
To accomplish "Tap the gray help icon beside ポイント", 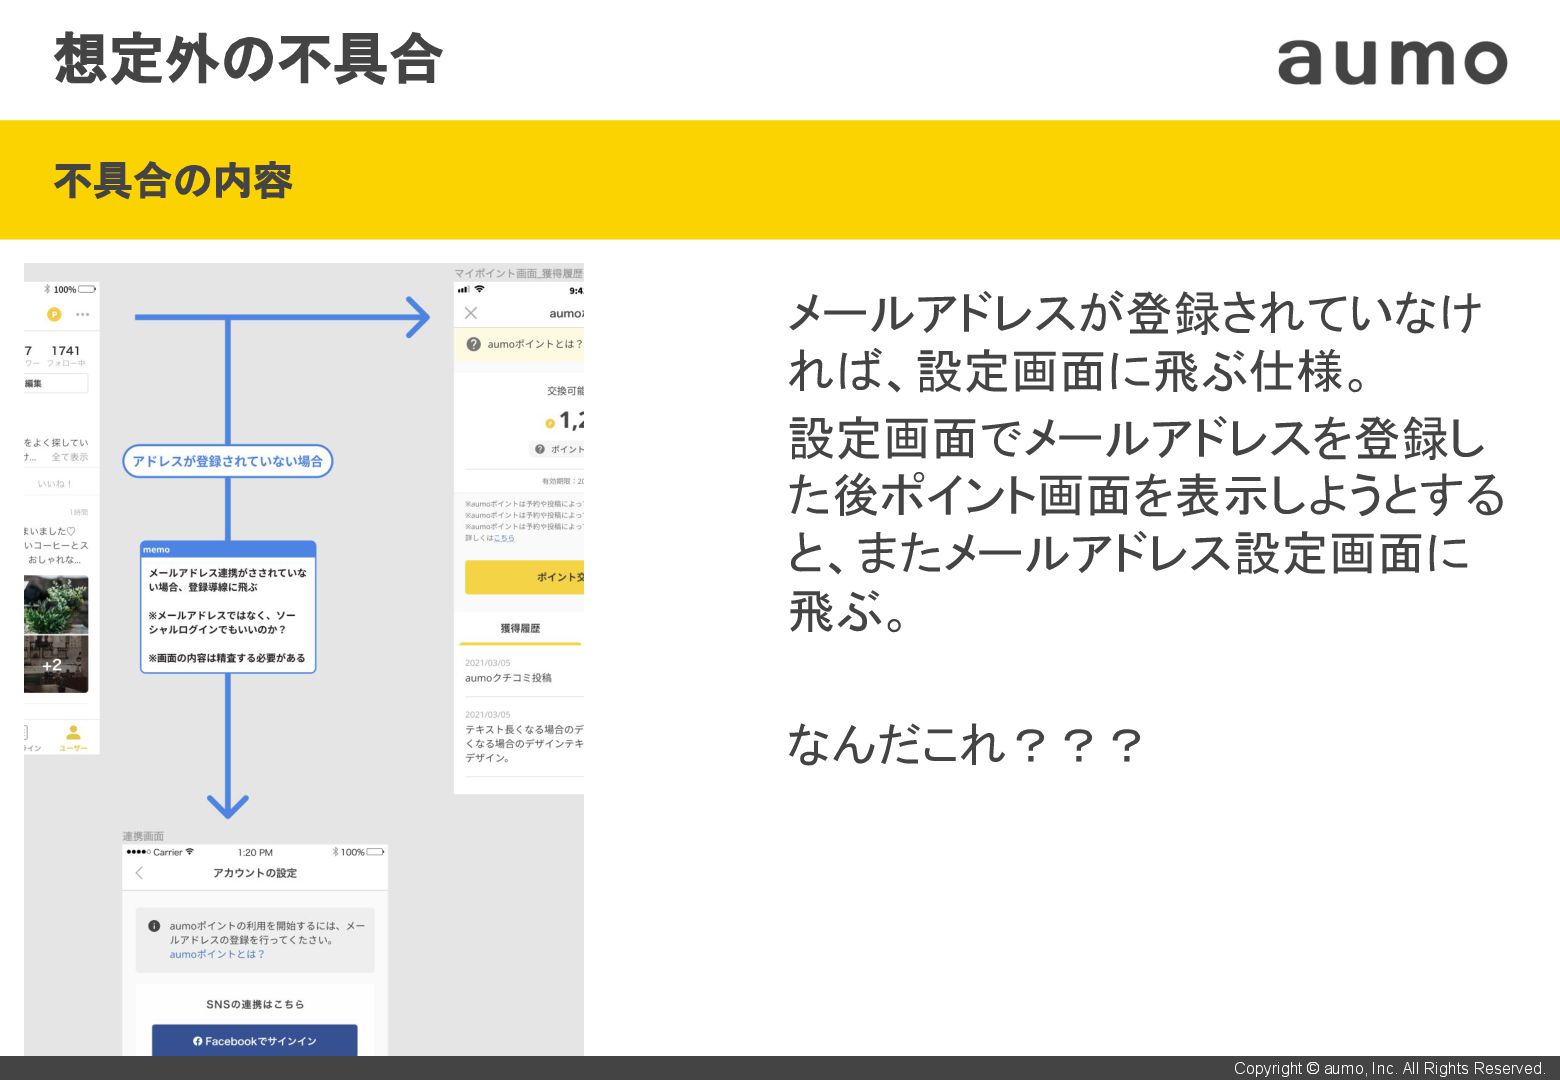I will pos(540,449).
